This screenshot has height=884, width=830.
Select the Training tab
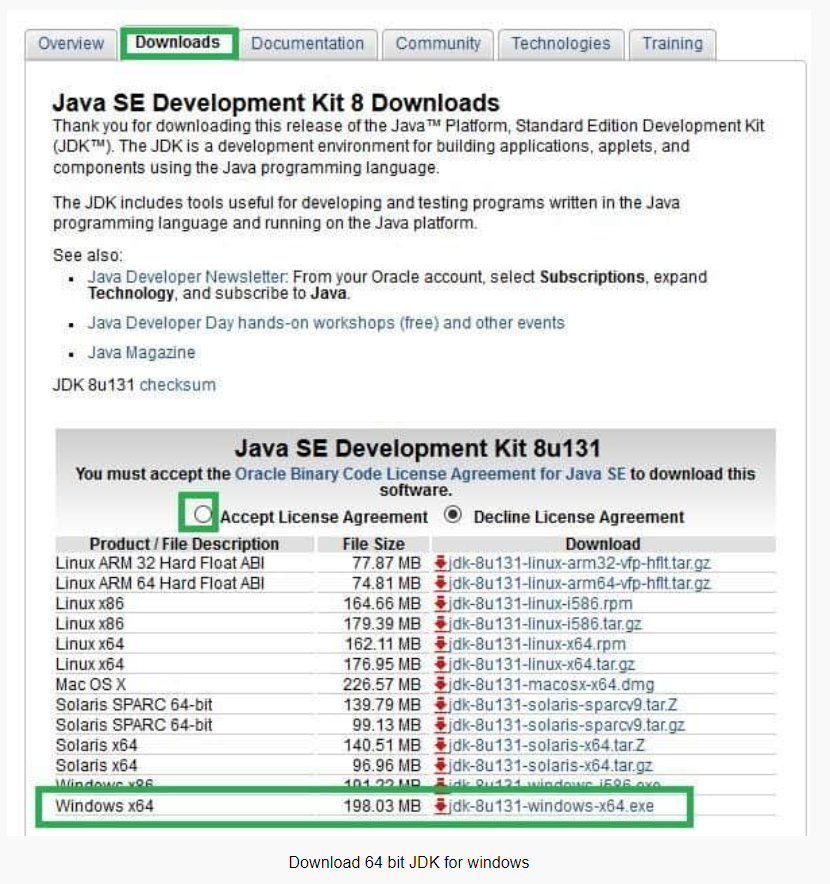click(x=673, y=43)
